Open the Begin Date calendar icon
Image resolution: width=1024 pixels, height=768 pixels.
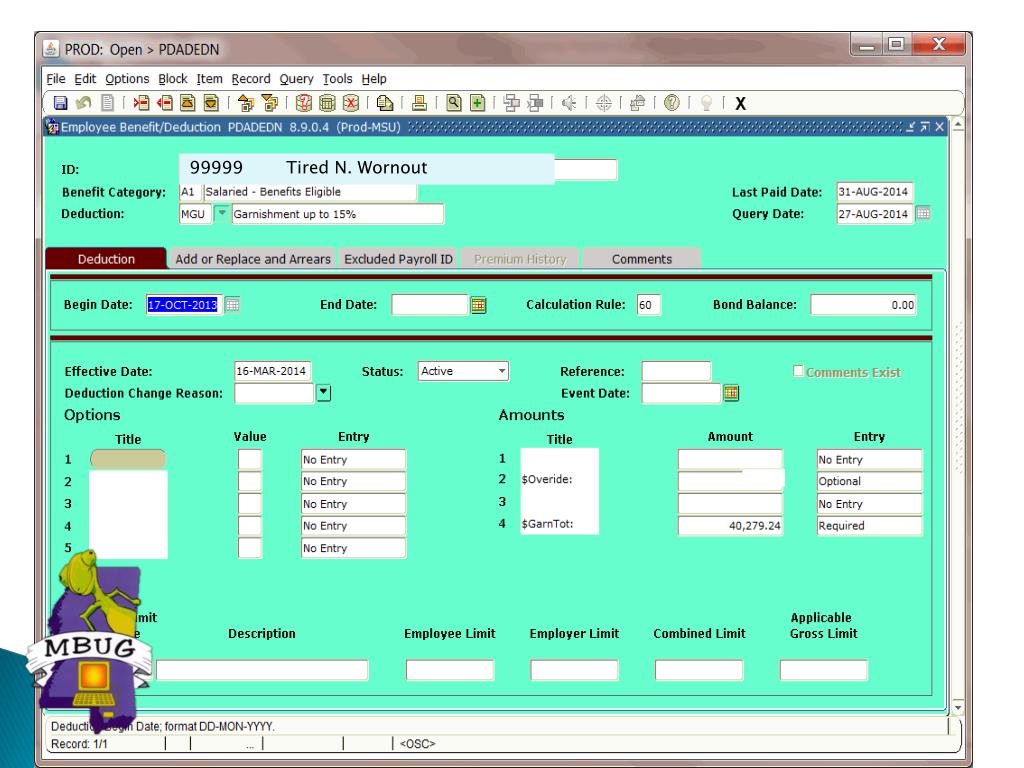232,304
